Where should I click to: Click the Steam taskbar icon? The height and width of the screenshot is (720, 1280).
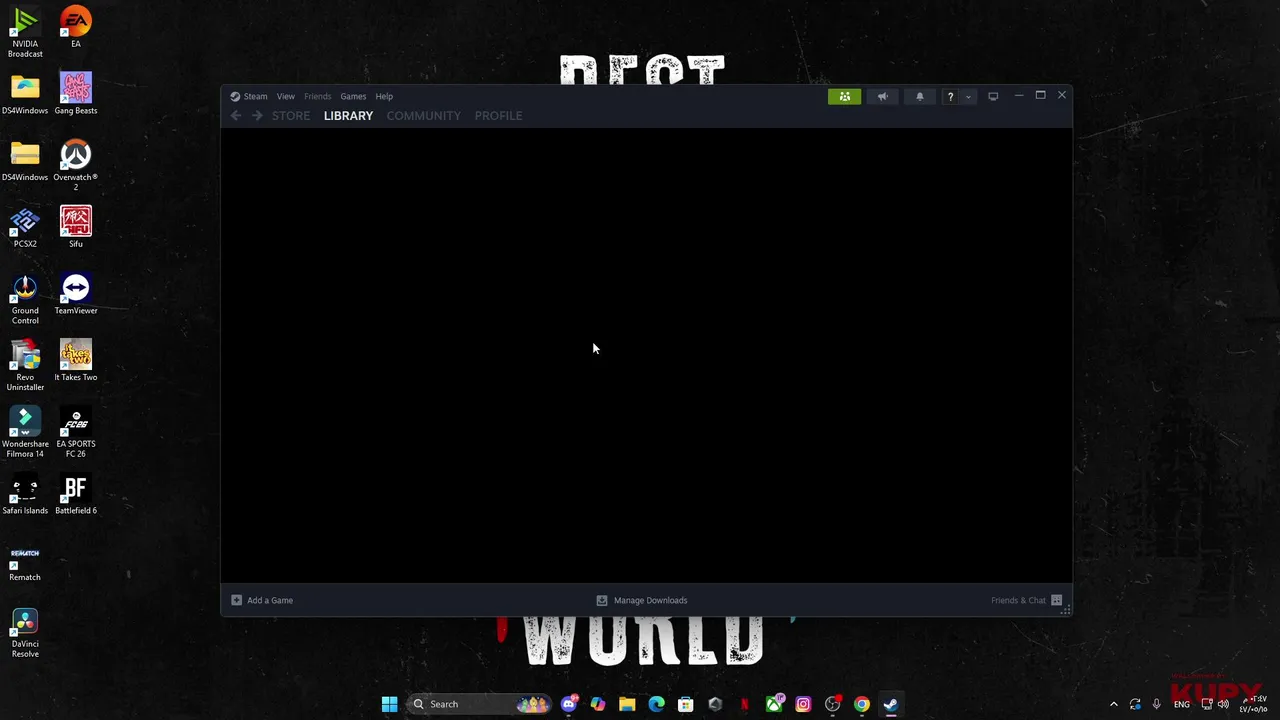(890, 704)
